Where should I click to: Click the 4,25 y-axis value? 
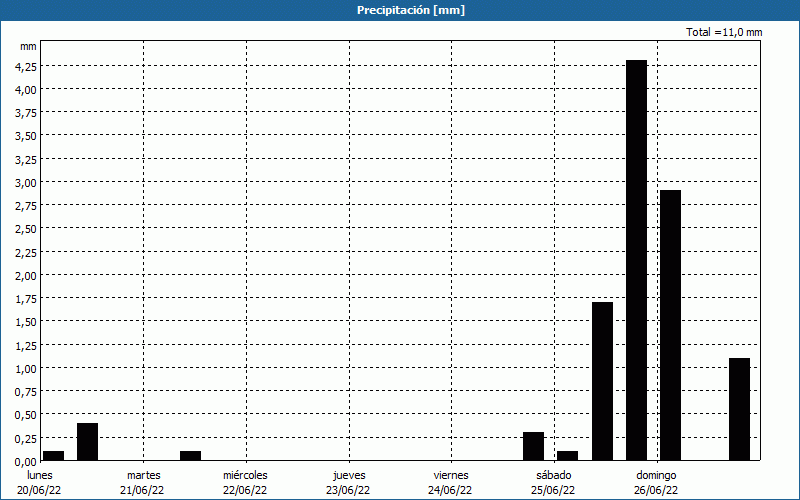26,66
